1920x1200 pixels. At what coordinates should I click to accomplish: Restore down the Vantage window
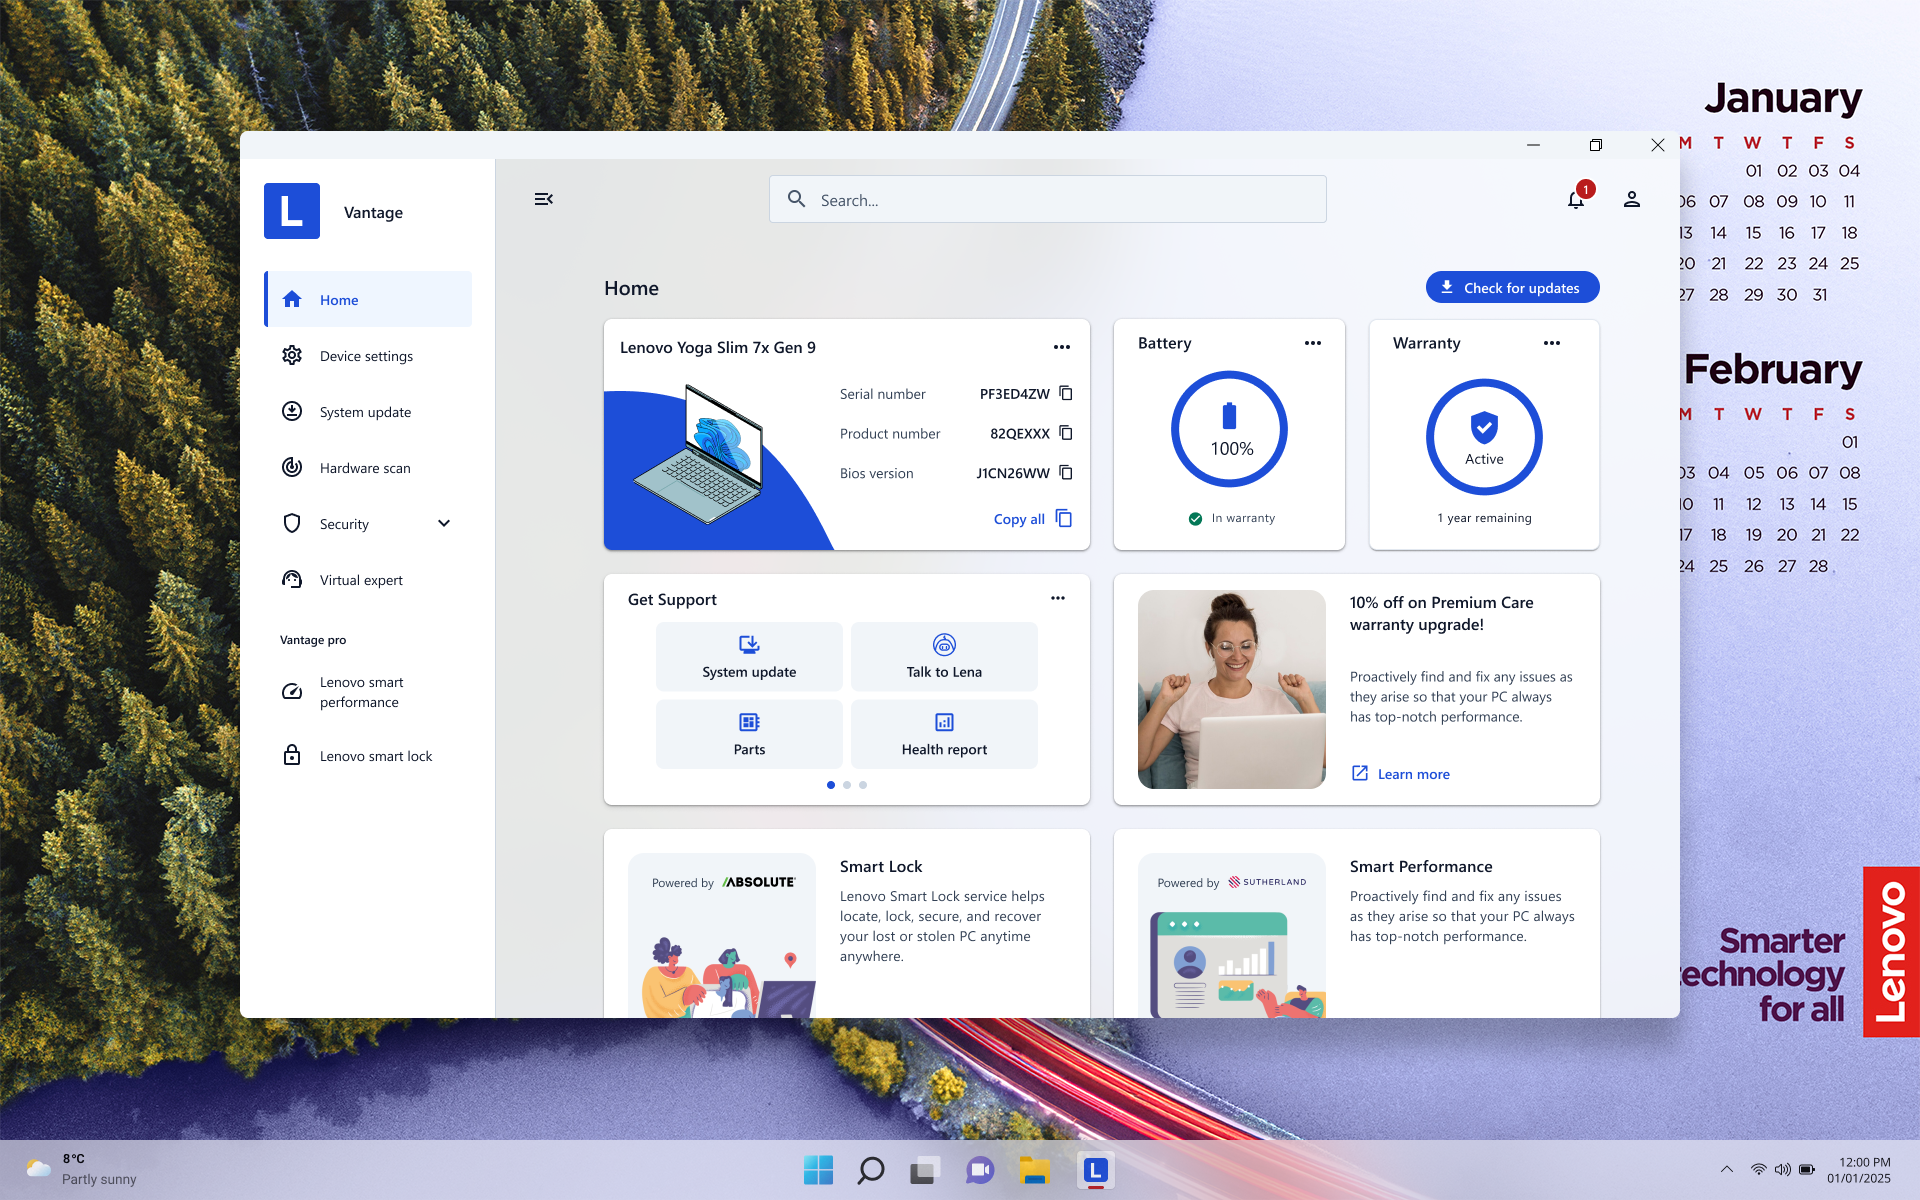pos(1595,145)
